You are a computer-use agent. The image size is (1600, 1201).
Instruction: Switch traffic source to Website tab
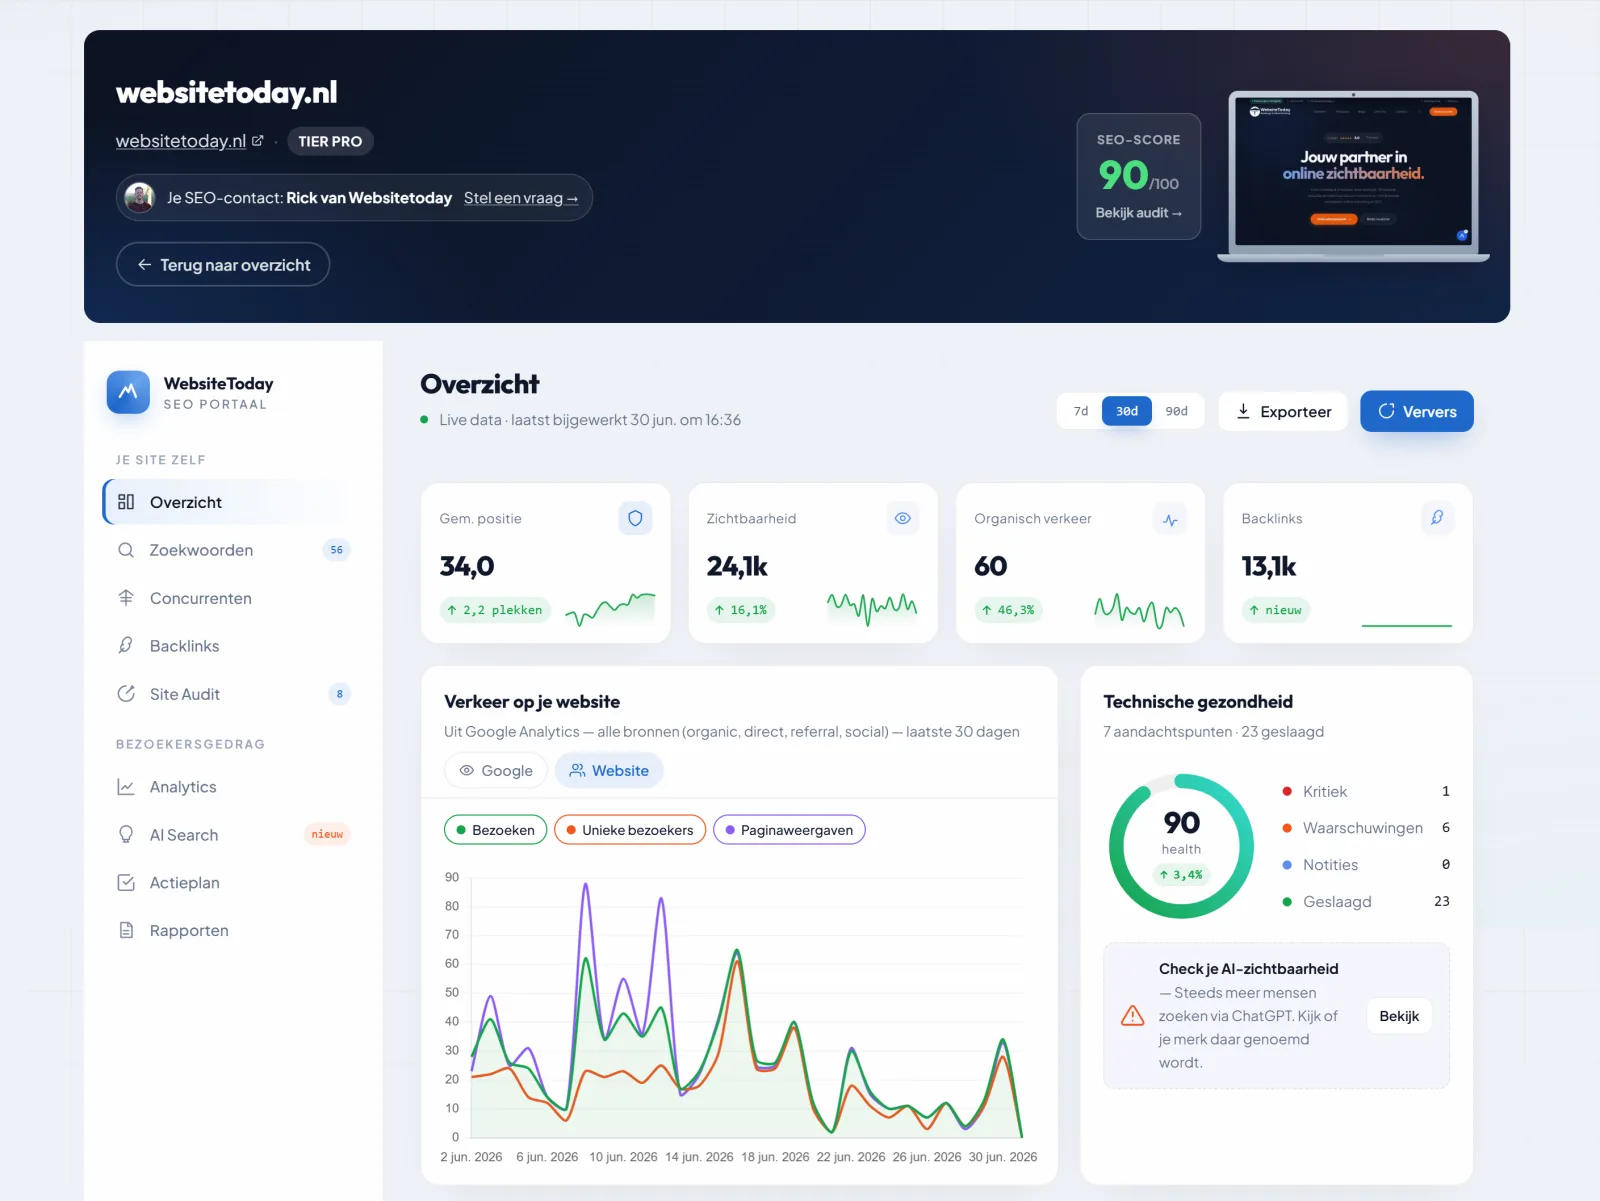click(609, 771)
